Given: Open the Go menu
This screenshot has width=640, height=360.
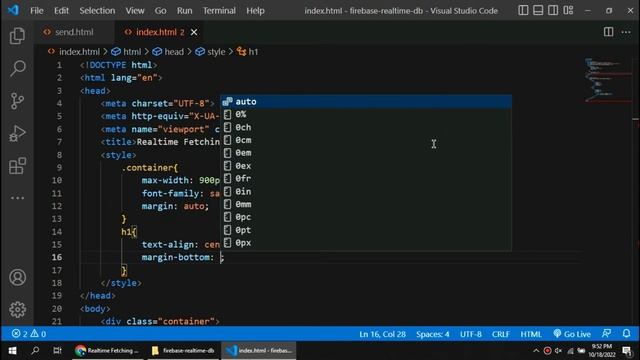Looking at the screenshot, I should (160, 10).
